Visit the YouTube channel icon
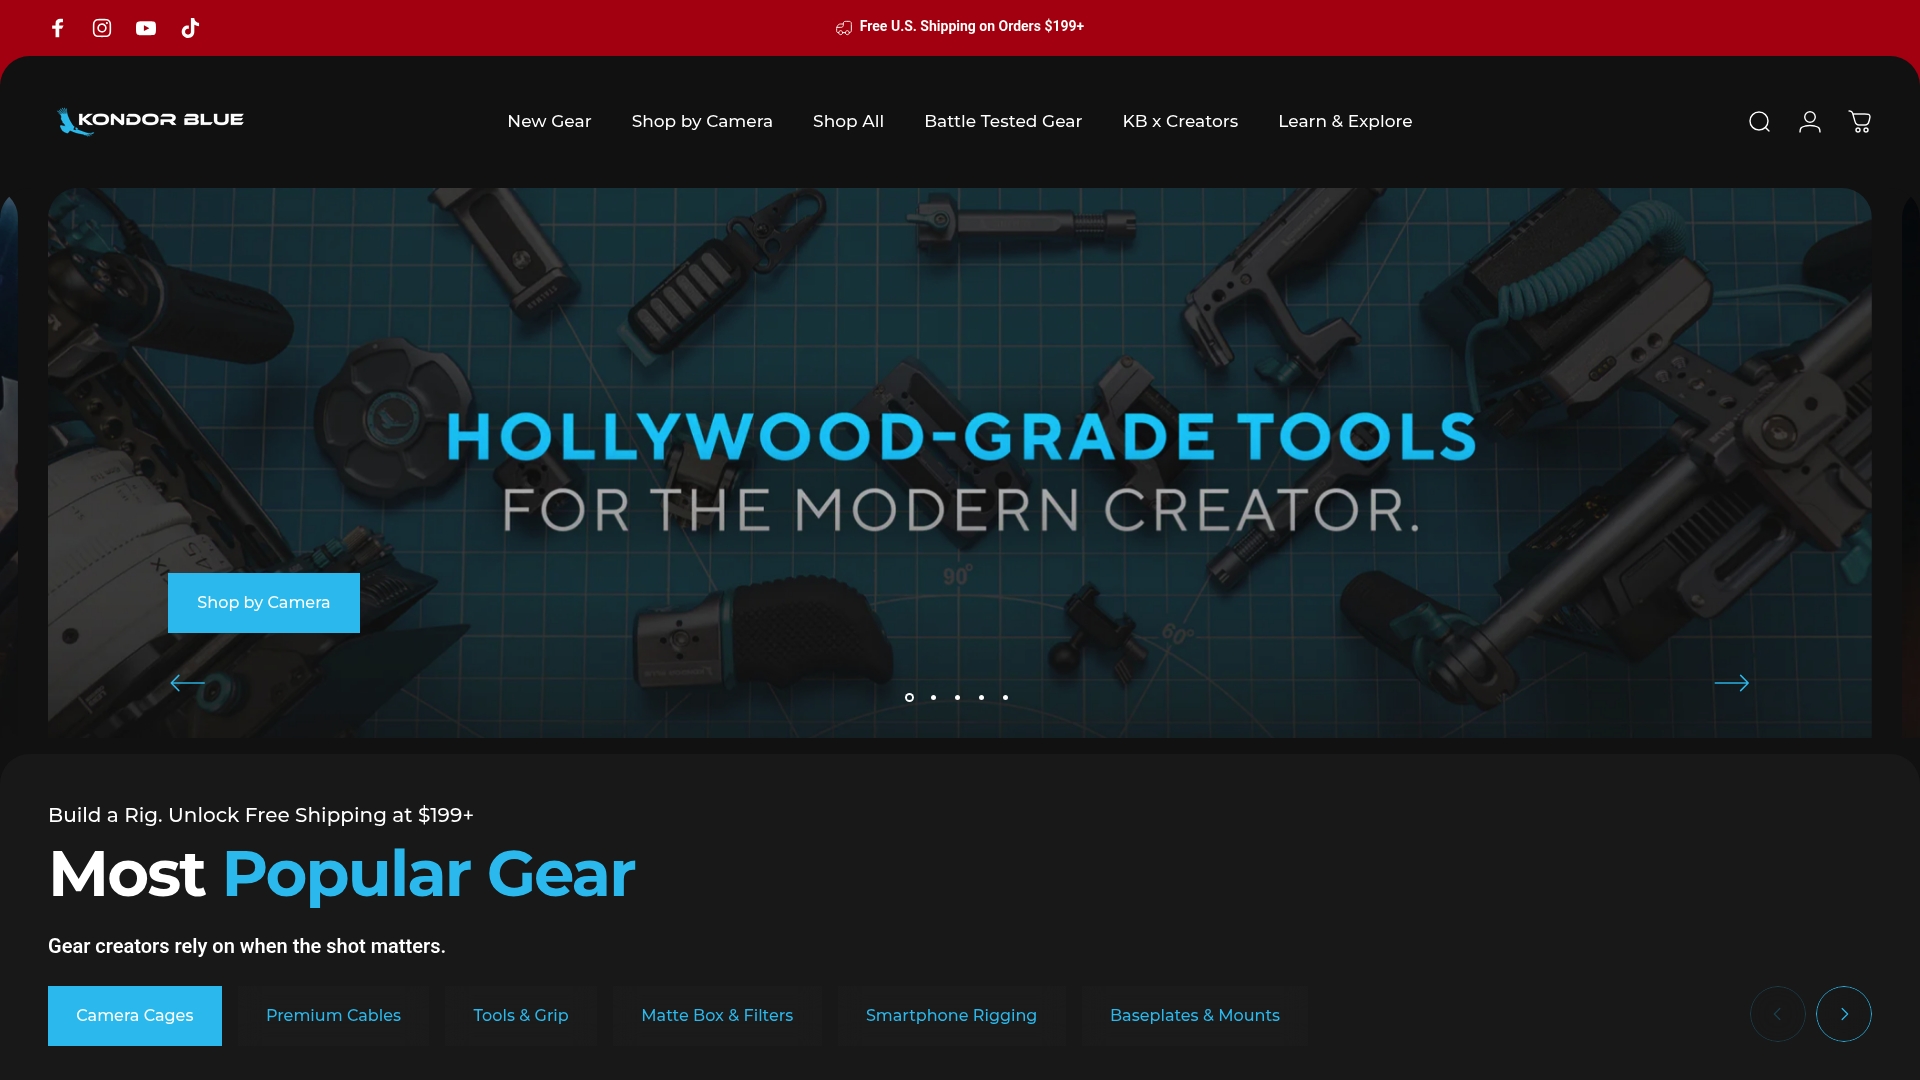1920x1080 pixels. (145, 28)
